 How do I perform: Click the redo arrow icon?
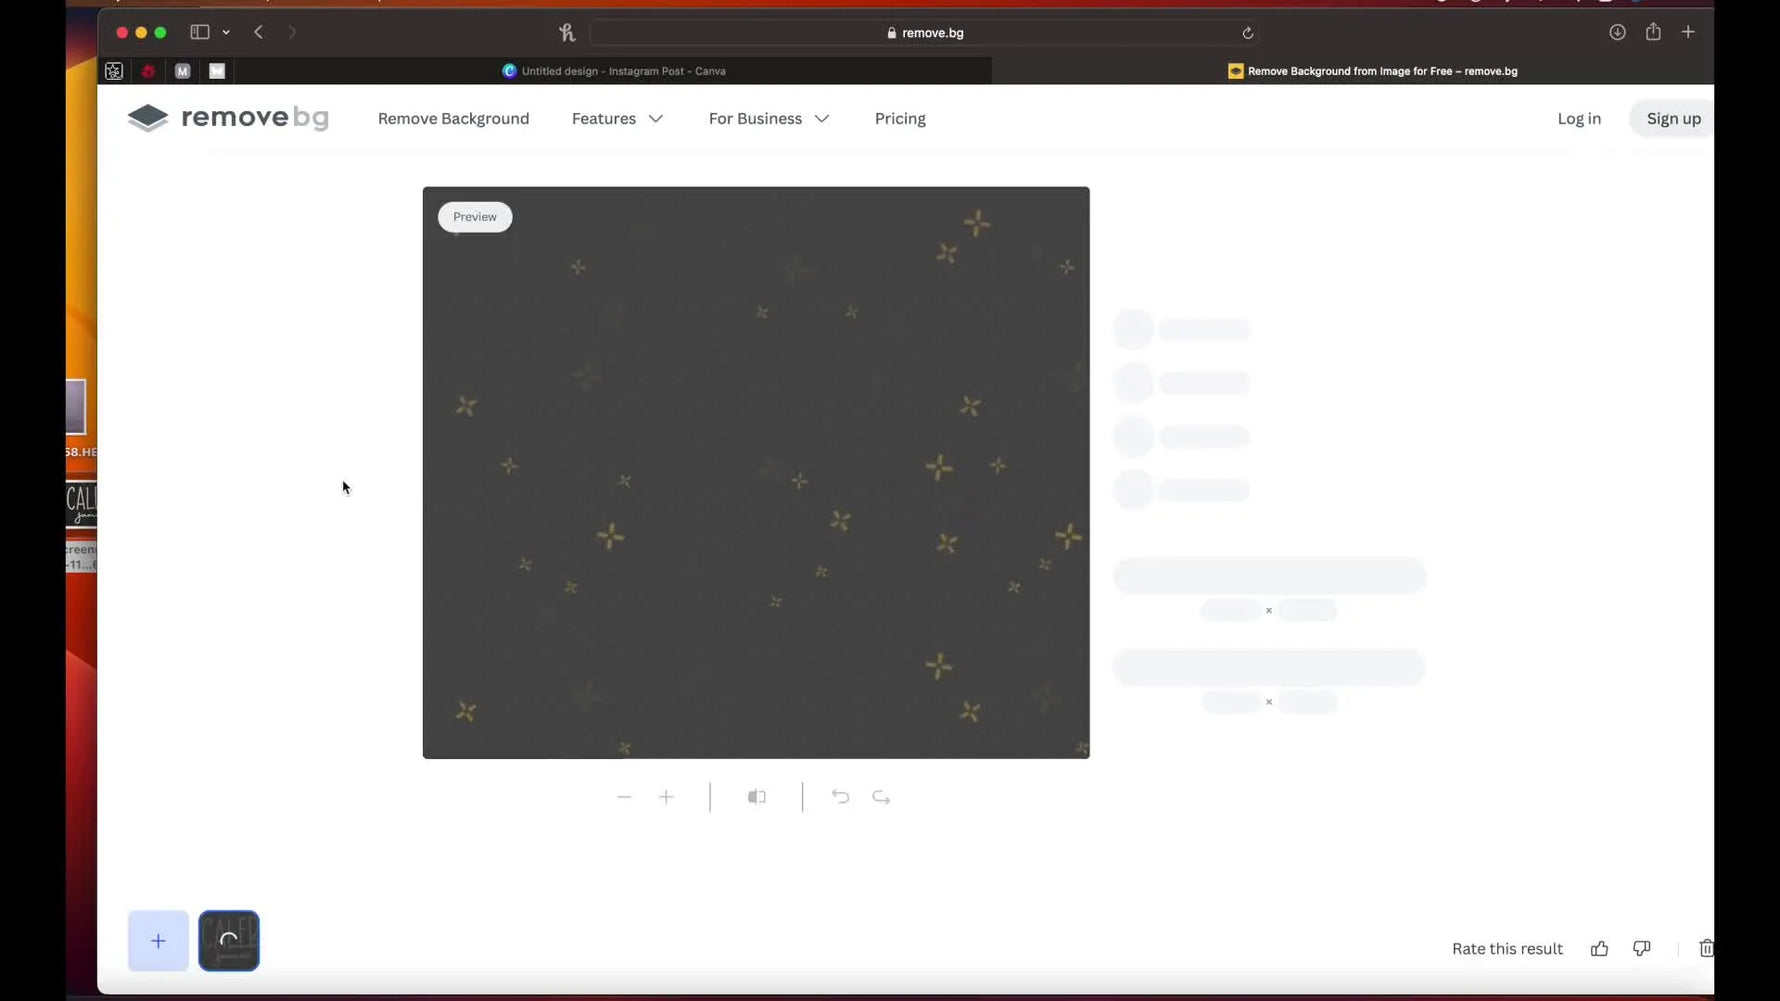(x=881, y=797)
